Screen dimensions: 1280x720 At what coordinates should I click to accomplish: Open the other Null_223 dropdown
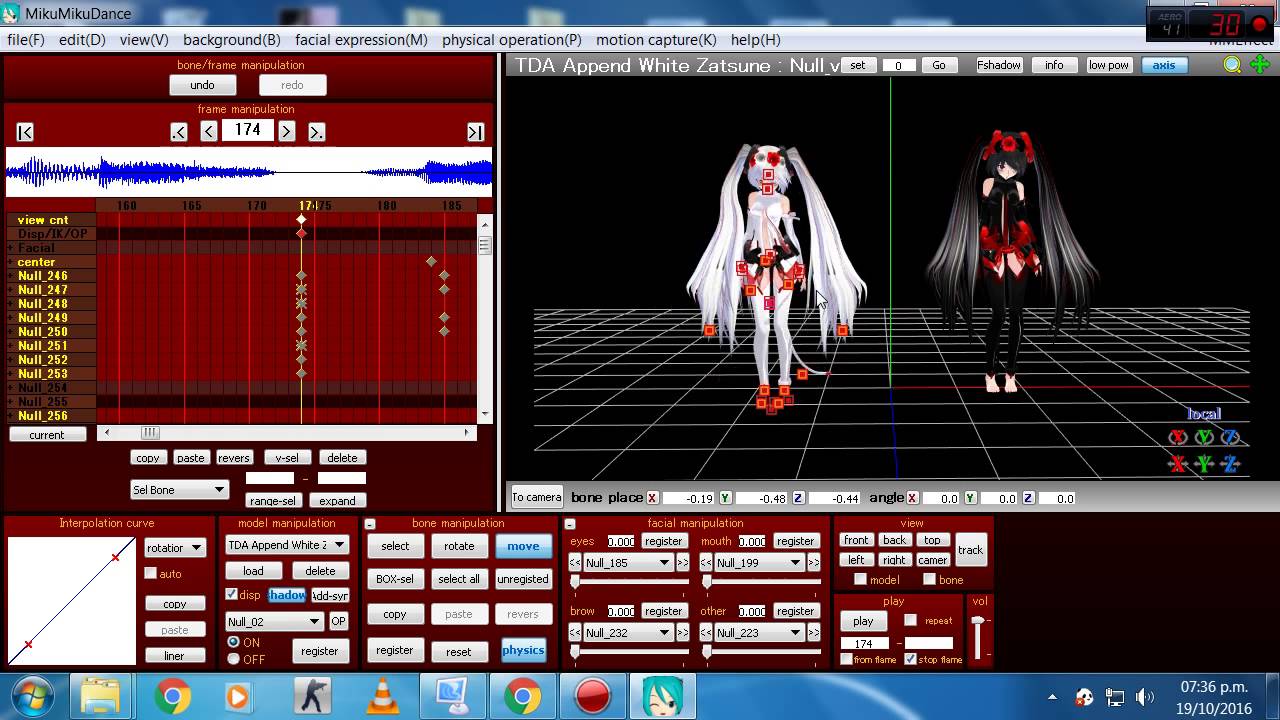759,633
